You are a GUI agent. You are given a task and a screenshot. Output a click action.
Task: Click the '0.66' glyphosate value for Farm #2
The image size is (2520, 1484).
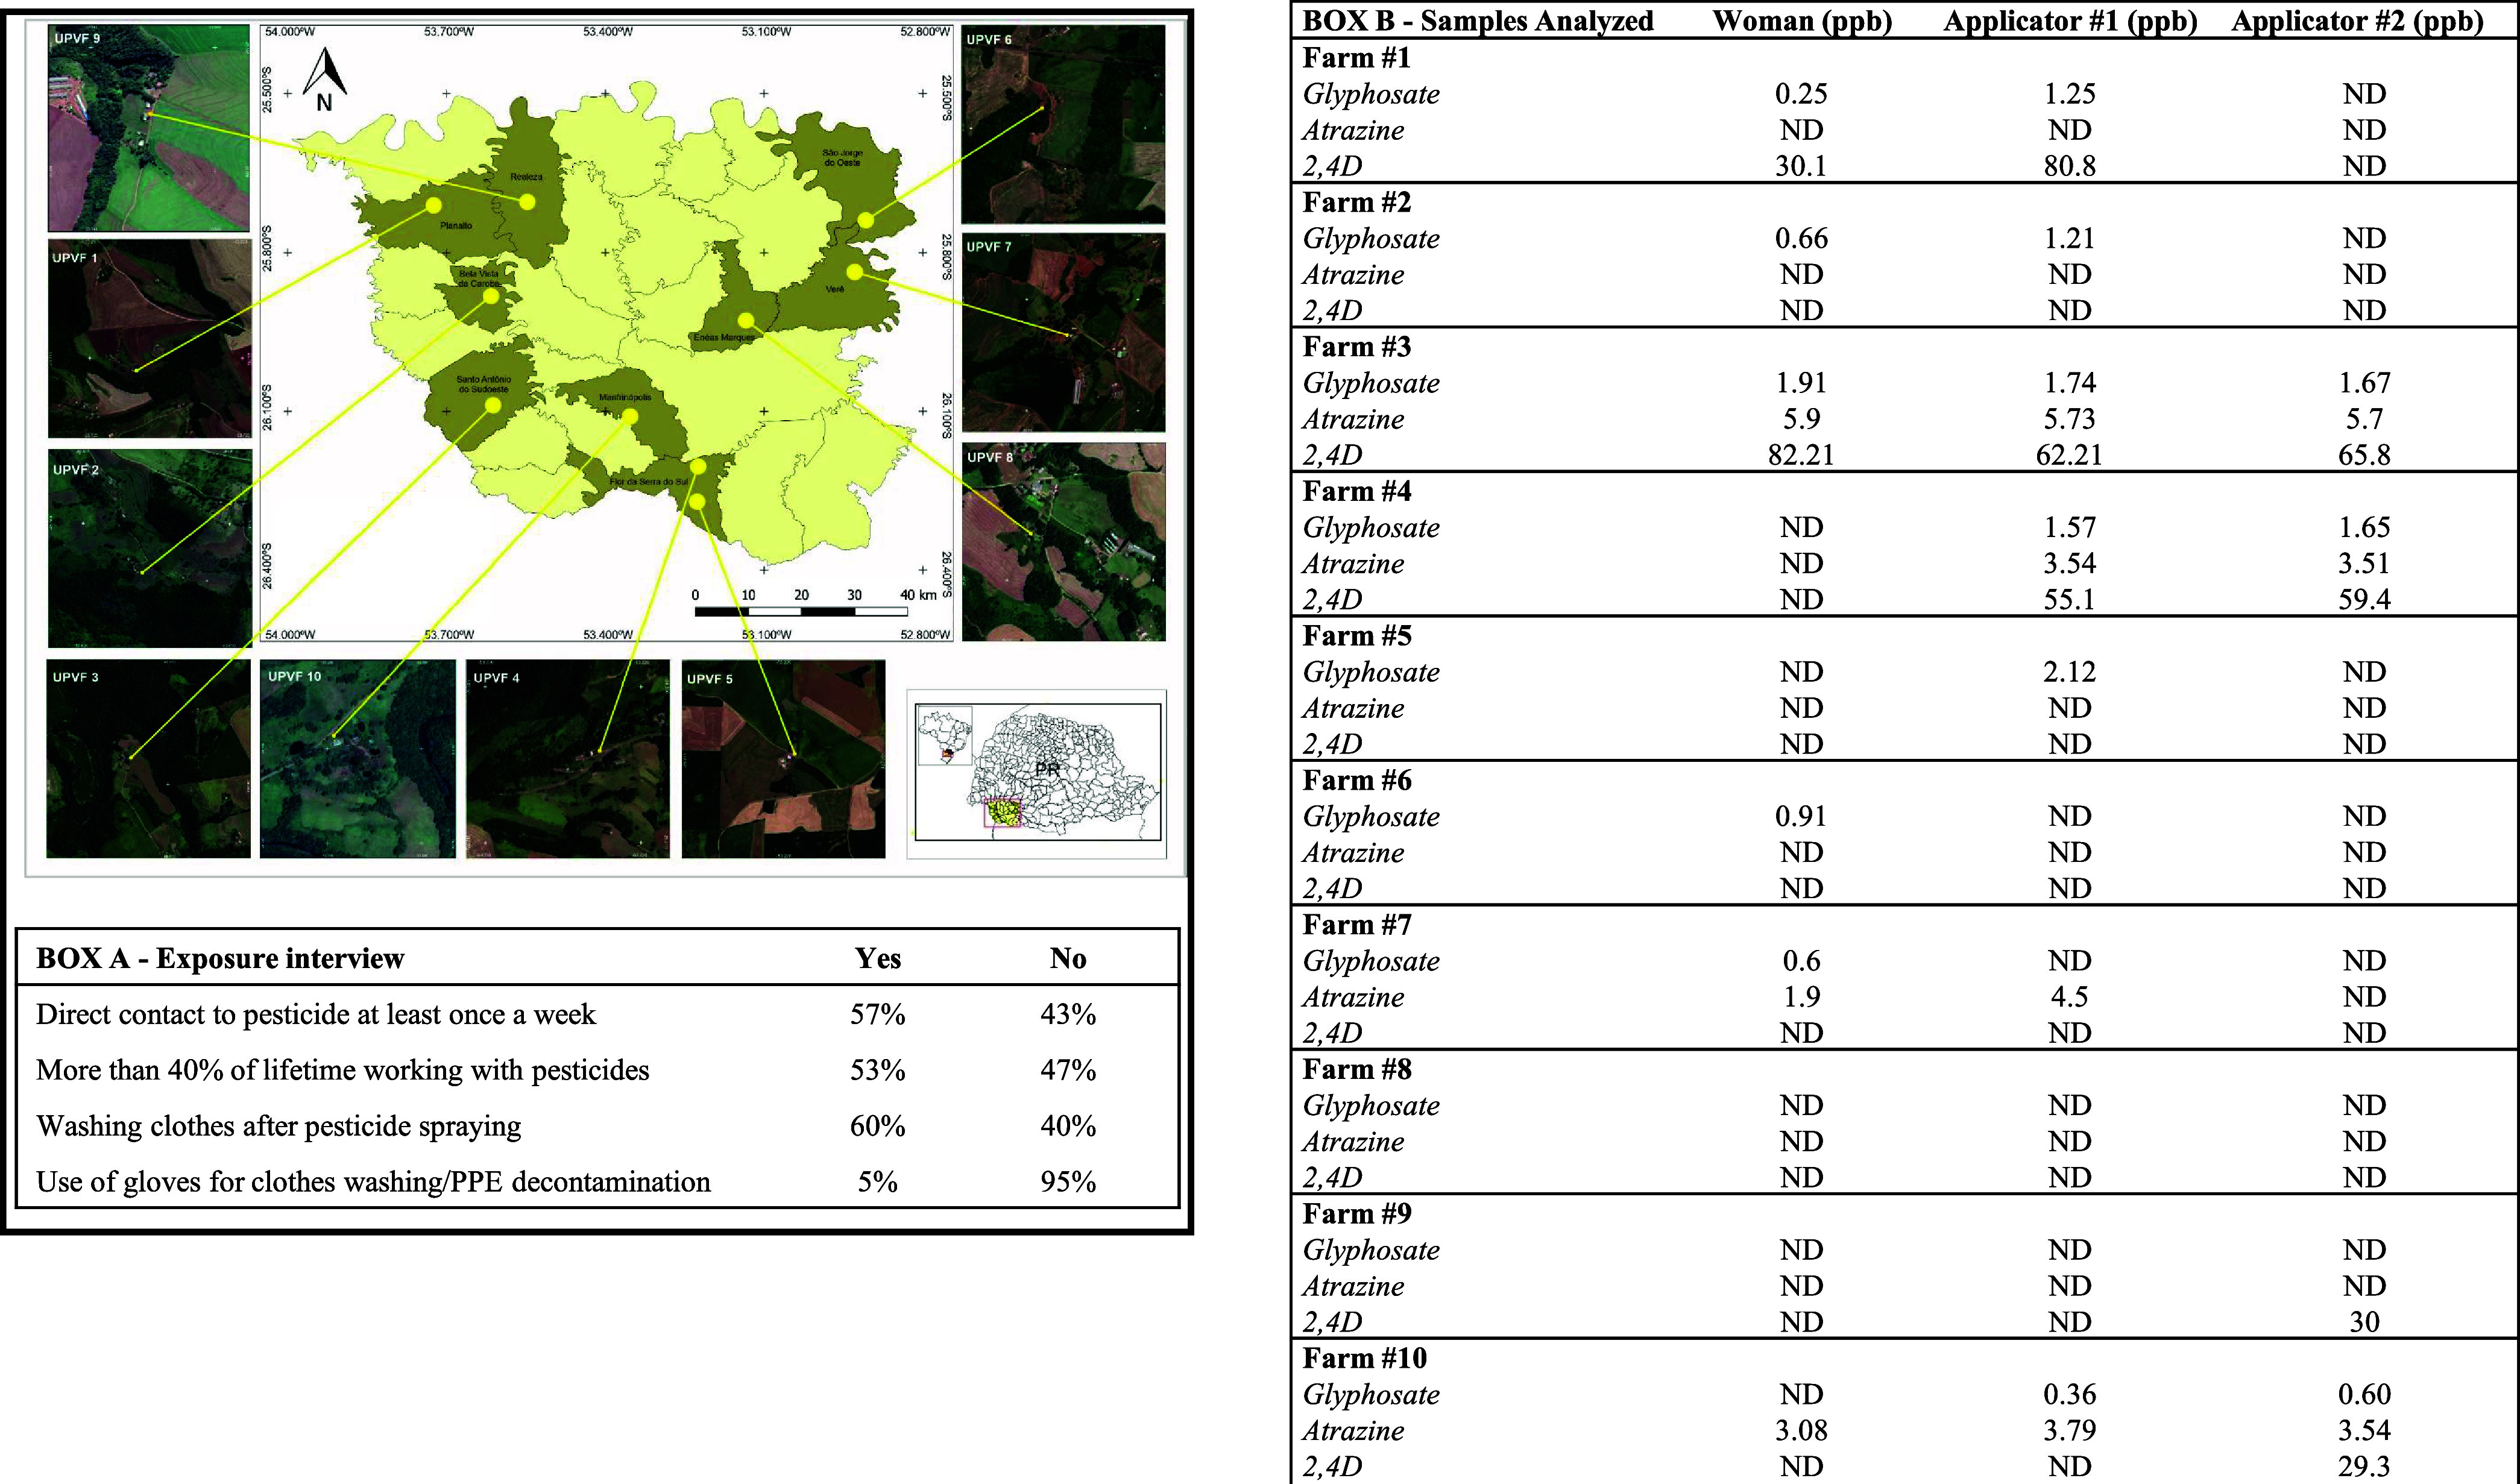(1801, 239)
